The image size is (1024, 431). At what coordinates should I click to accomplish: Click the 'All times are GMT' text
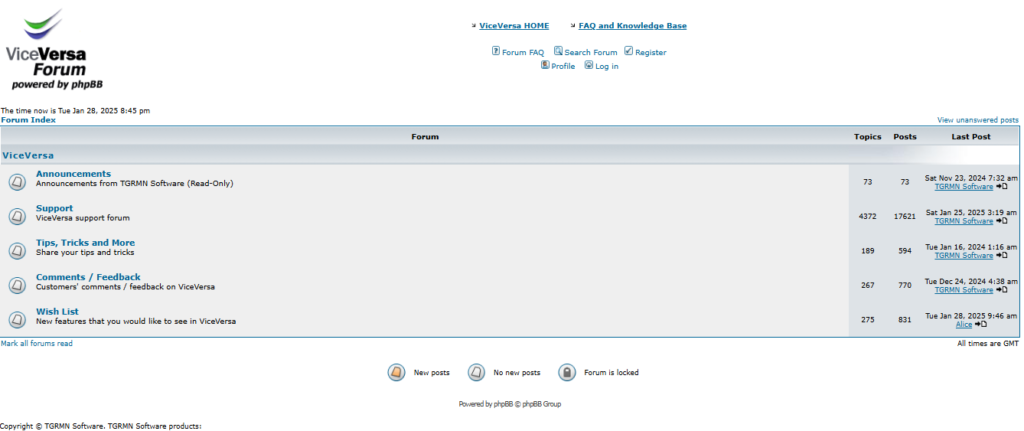pos(988,343)
